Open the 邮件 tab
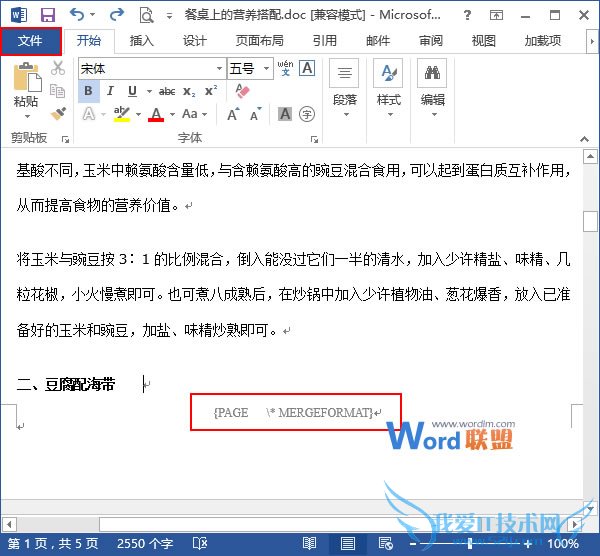 click(378, 41)
